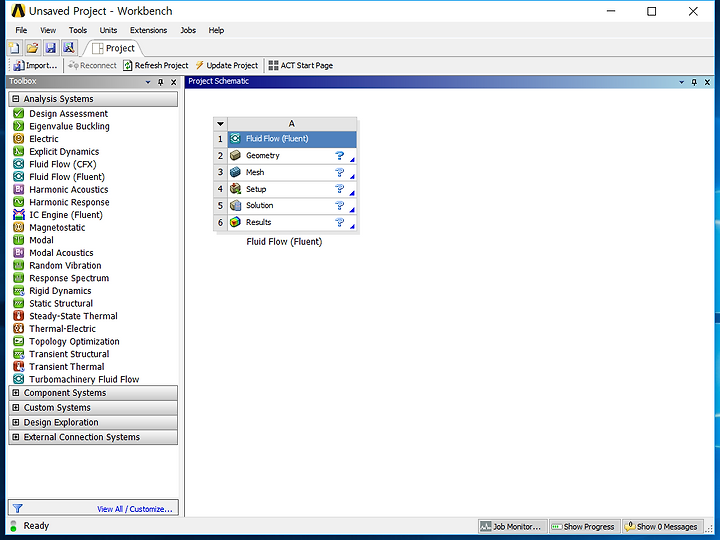
Task: Open the Tools menu
Action: tap(78, 30)
